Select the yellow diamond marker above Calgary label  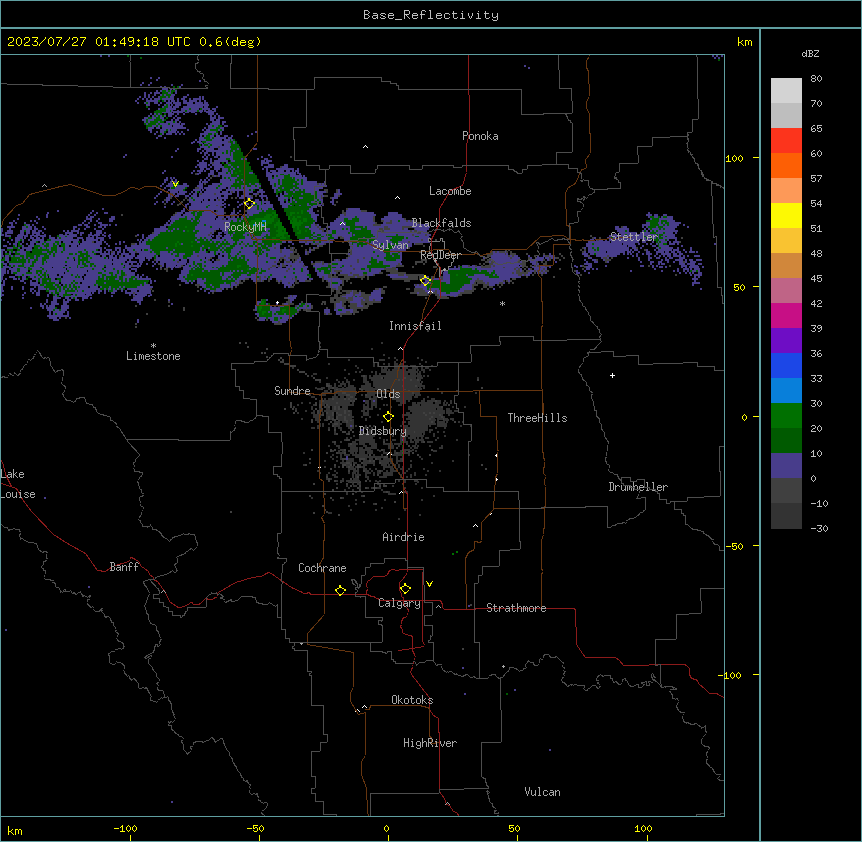(406, 589)
